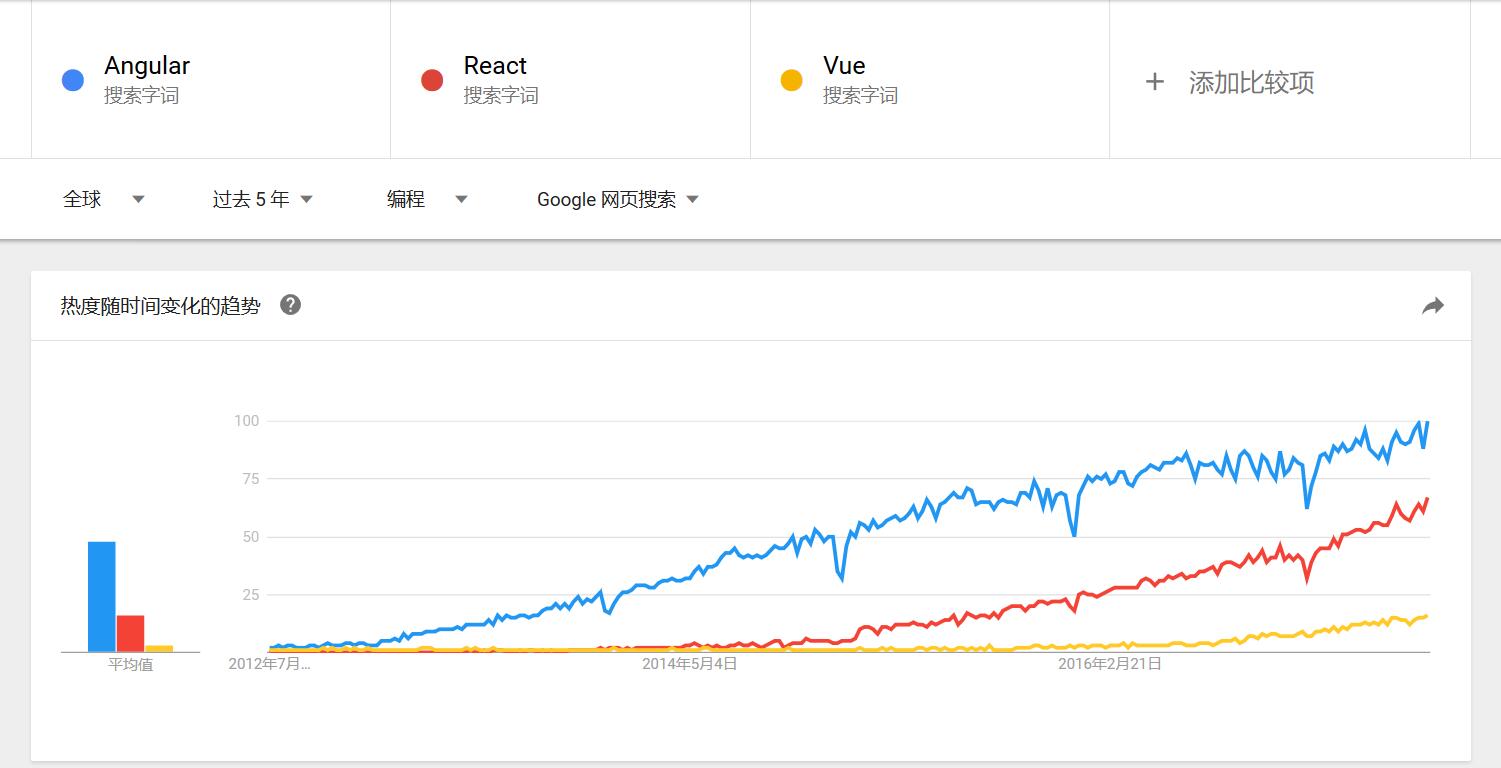
Task: Click the blue Angular color dot
Action: click(73, 80)
